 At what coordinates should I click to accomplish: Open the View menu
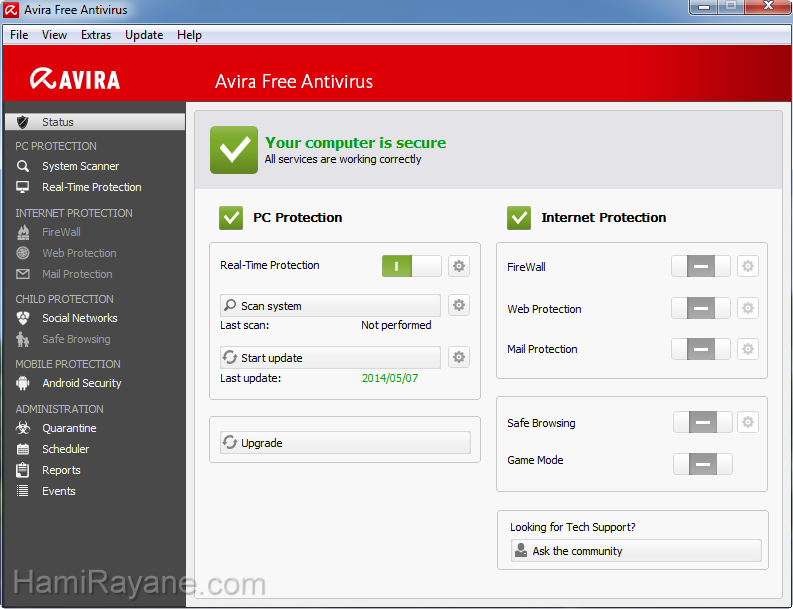[54, 35]
